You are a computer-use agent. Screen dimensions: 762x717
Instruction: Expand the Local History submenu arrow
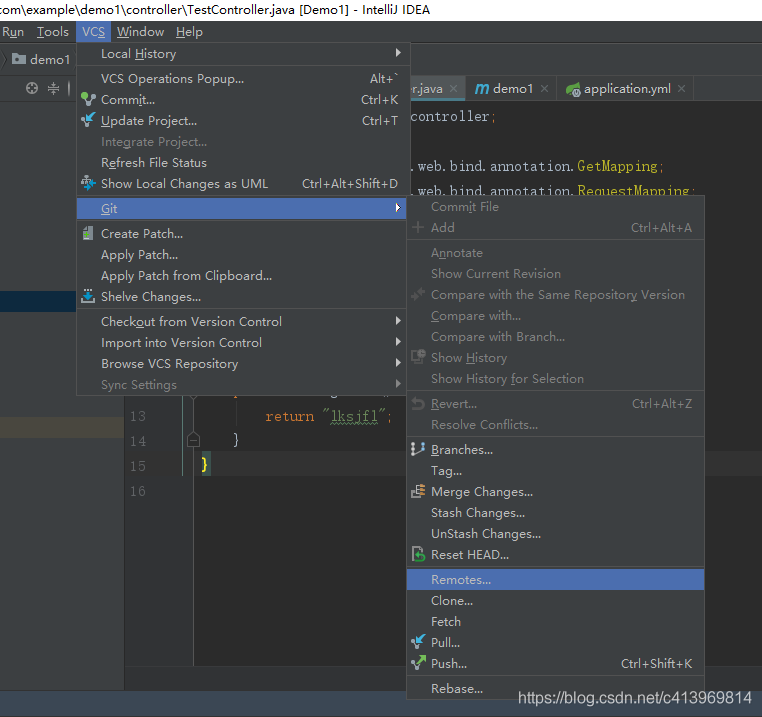pyautogui.click(x=398, y=52)
